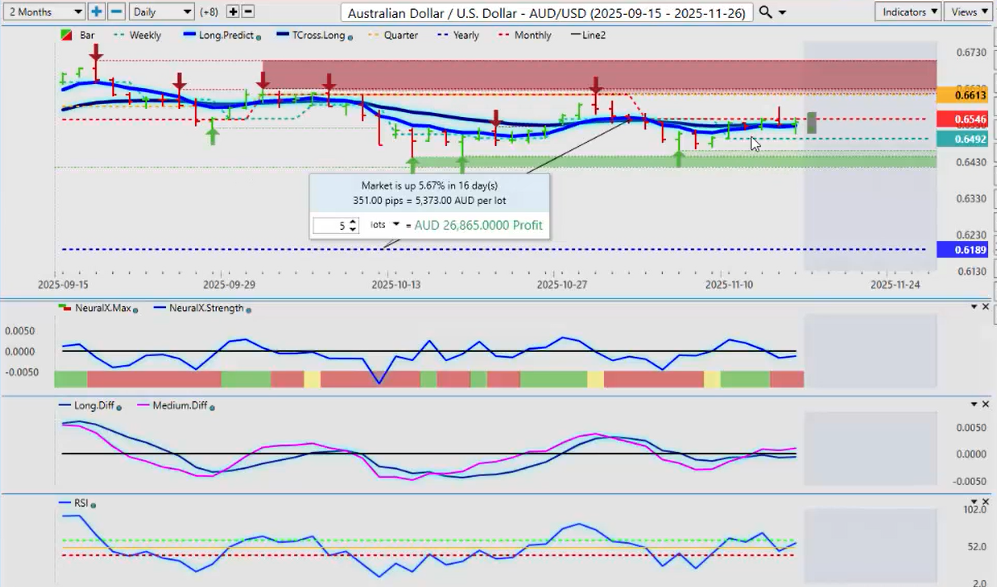Click the blue plus zoom-in button
Viewport: 997px width, 587px height.
point(96,12)
